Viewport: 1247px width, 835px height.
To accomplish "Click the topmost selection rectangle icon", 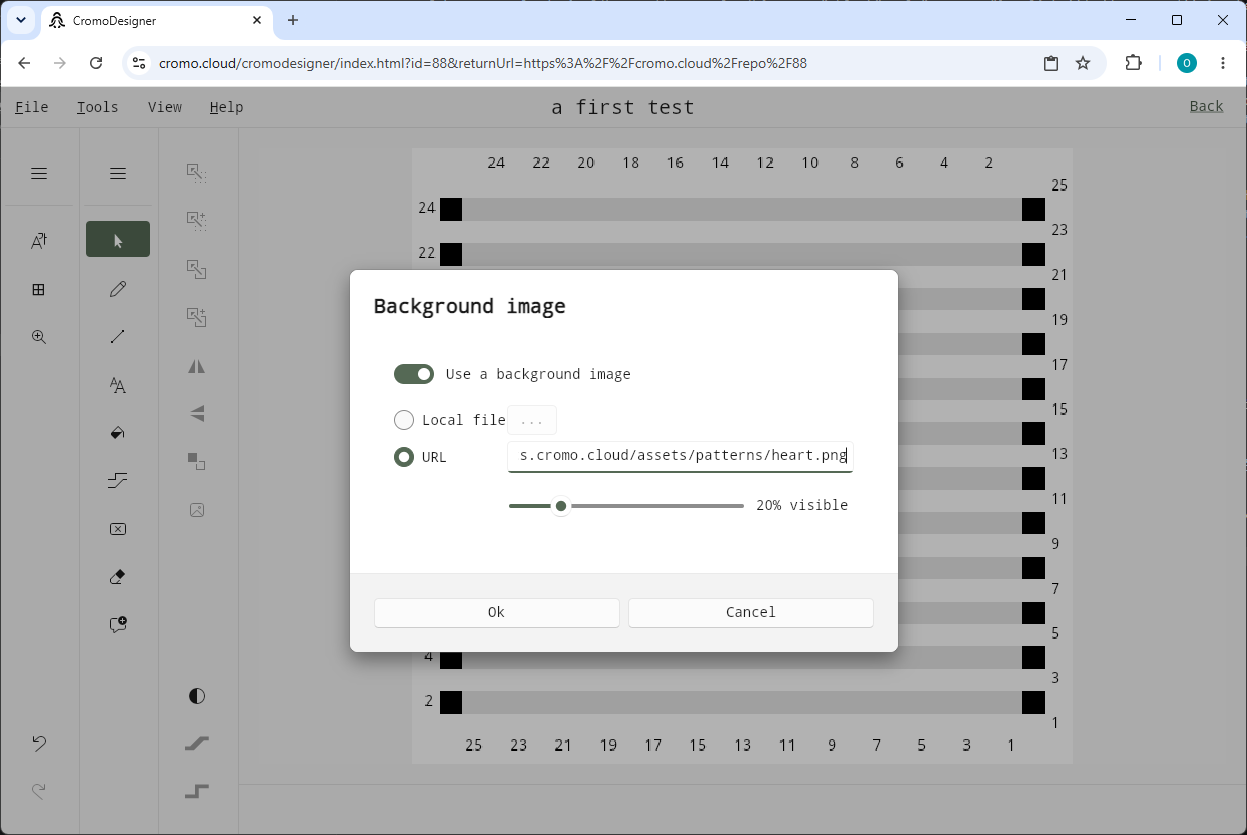I will [197, 173].
